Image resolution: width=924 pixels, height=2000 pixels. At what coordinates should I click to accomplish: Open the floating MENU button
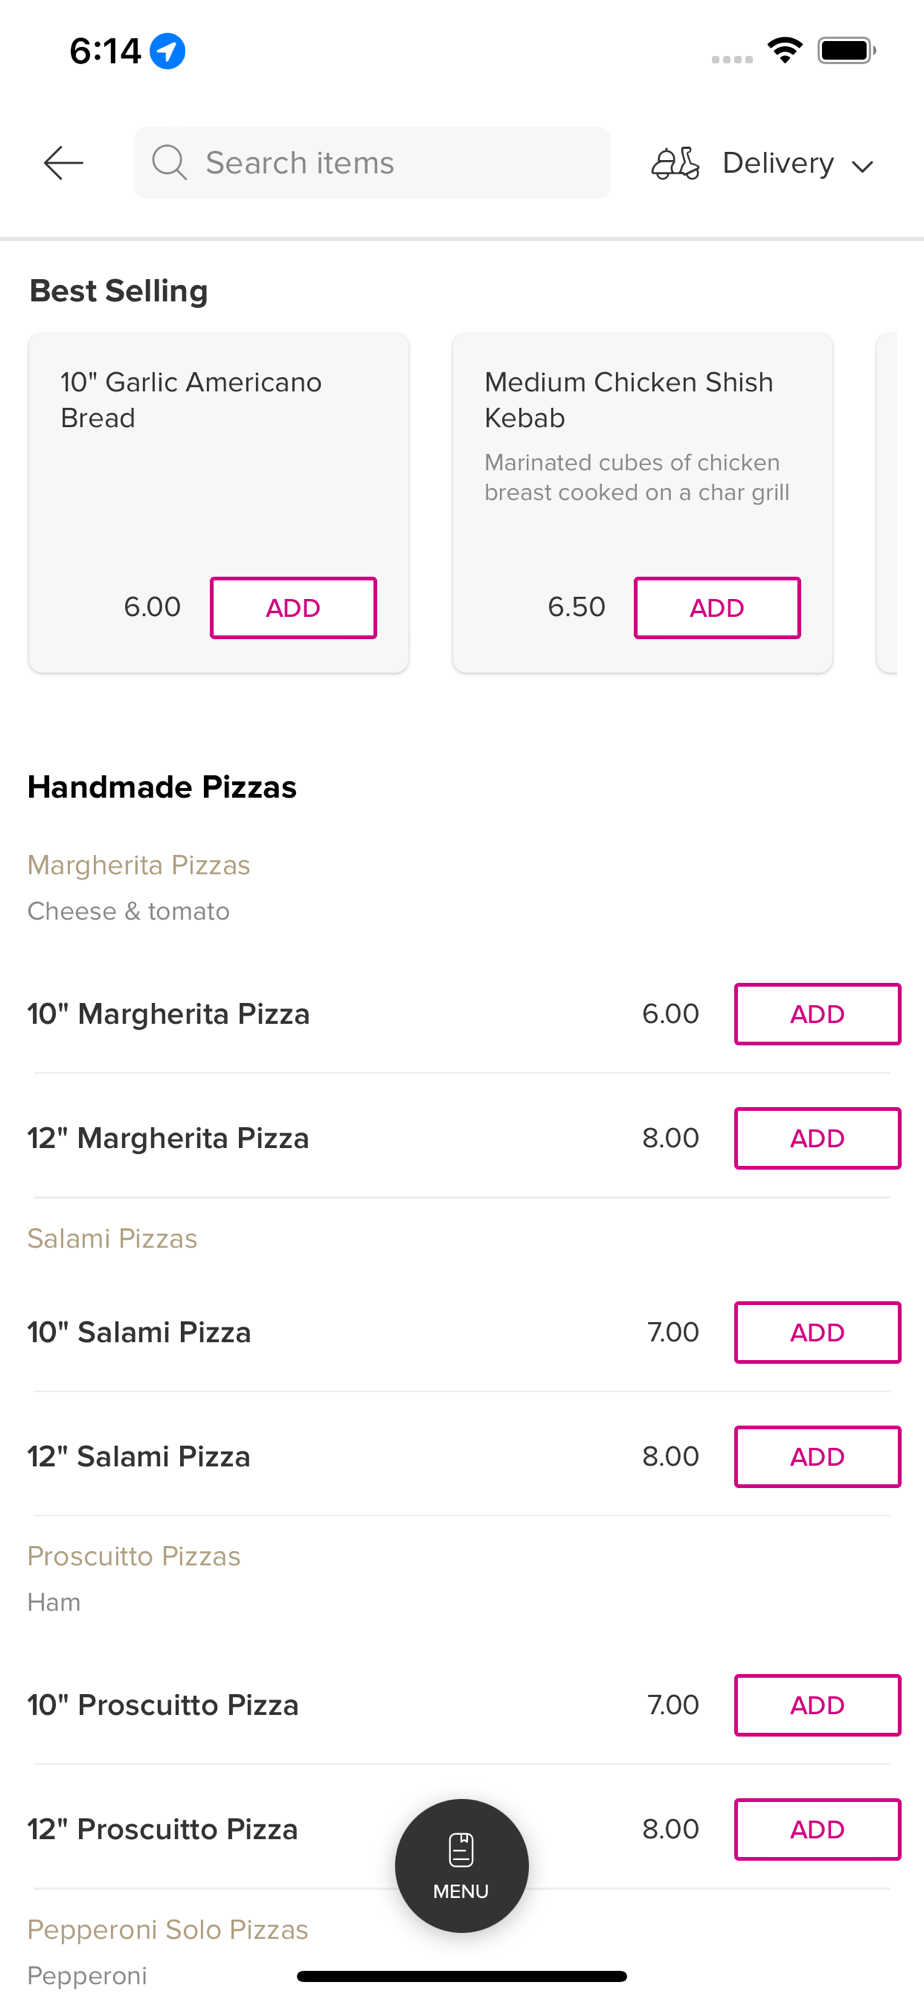461,1865
